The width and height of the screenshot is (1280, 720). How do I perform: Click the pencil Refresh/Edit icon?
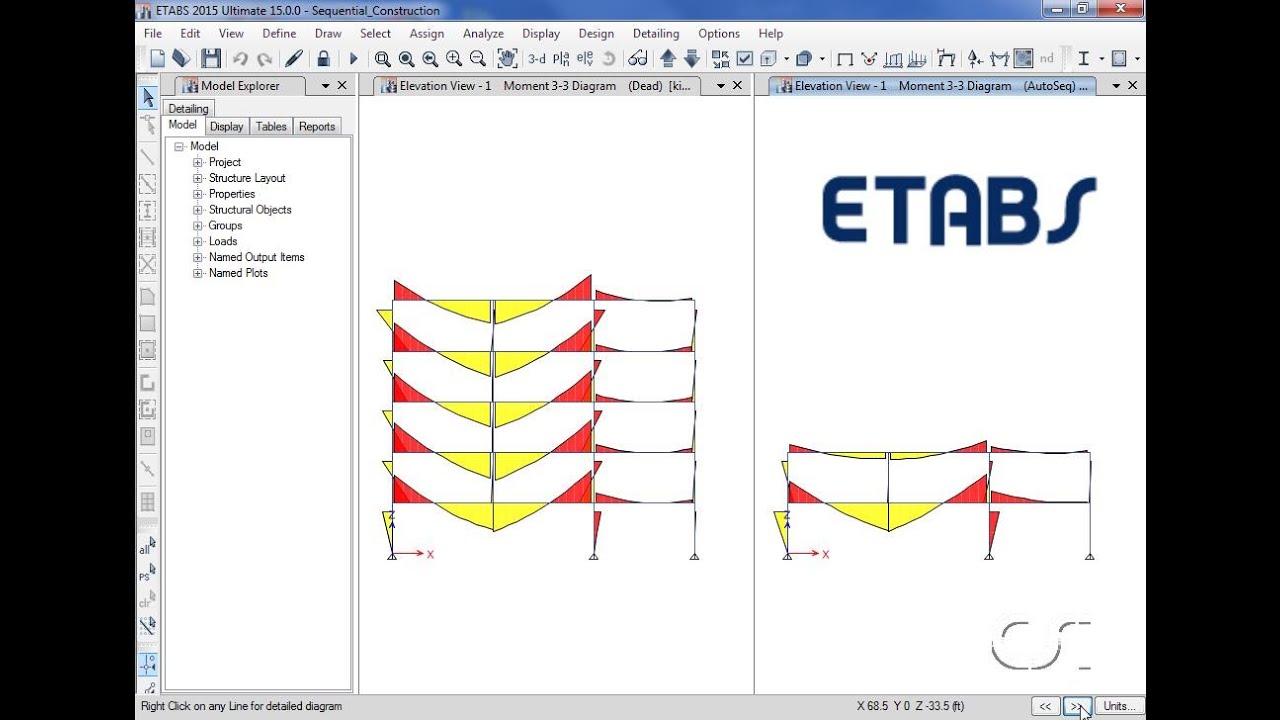294,59
